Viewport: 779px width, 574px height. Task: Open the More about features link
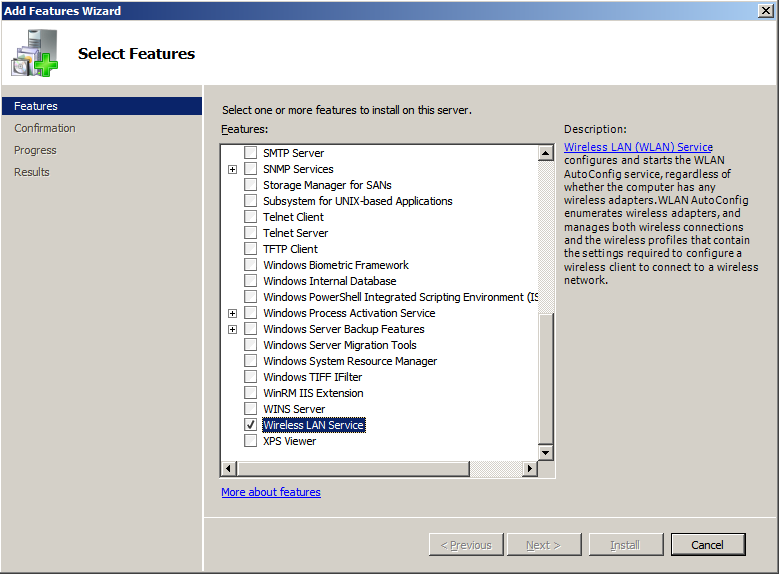tap(271, 492)
